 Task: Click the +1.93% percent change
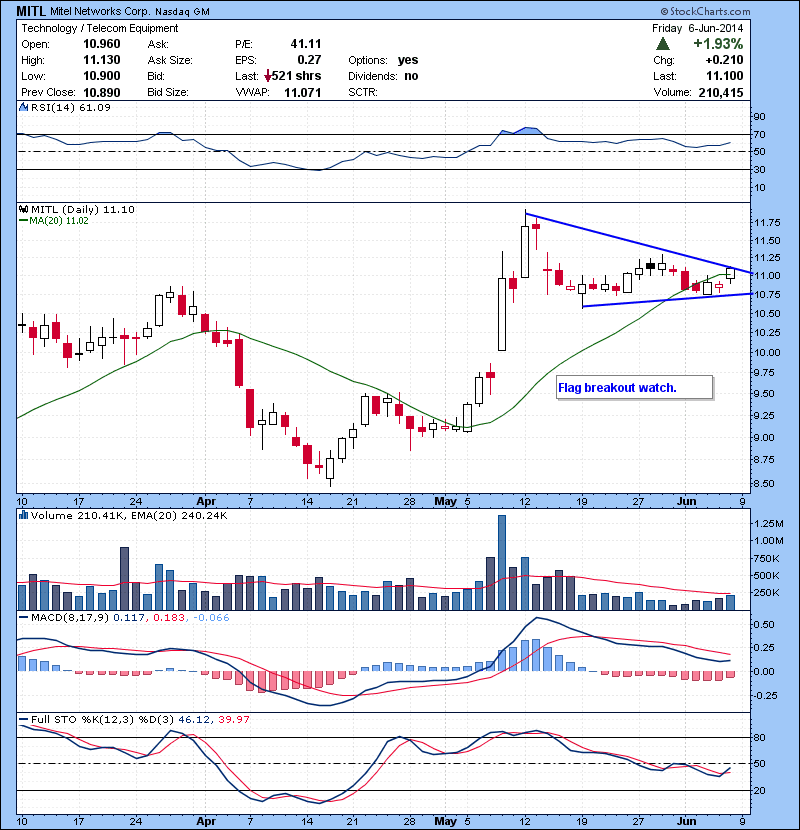coord(718,43)
